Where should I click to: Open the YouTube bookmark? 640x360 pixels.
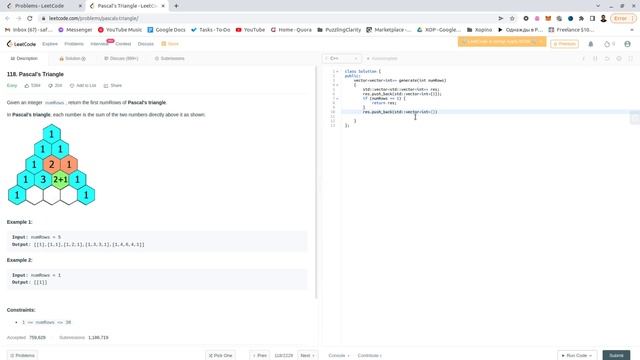[x=250, y=30]
